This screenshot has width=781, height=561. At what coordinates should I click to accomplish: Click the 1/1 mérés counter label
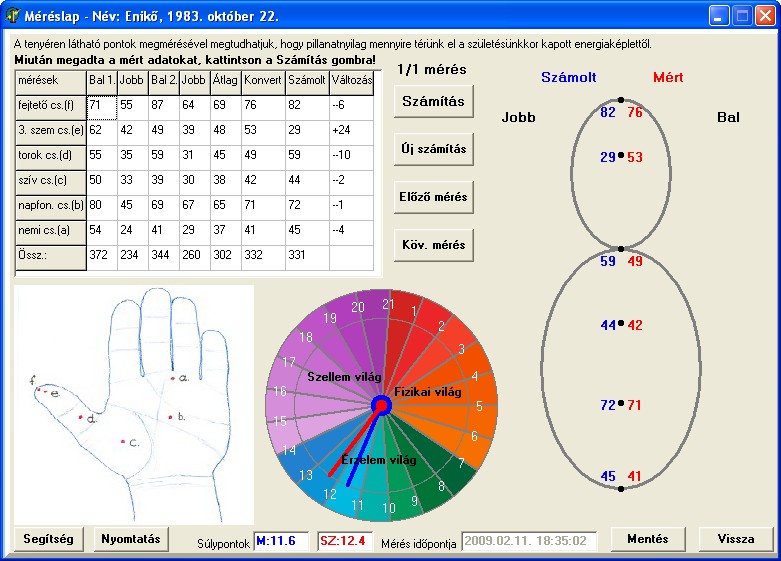tap(432, 69)
